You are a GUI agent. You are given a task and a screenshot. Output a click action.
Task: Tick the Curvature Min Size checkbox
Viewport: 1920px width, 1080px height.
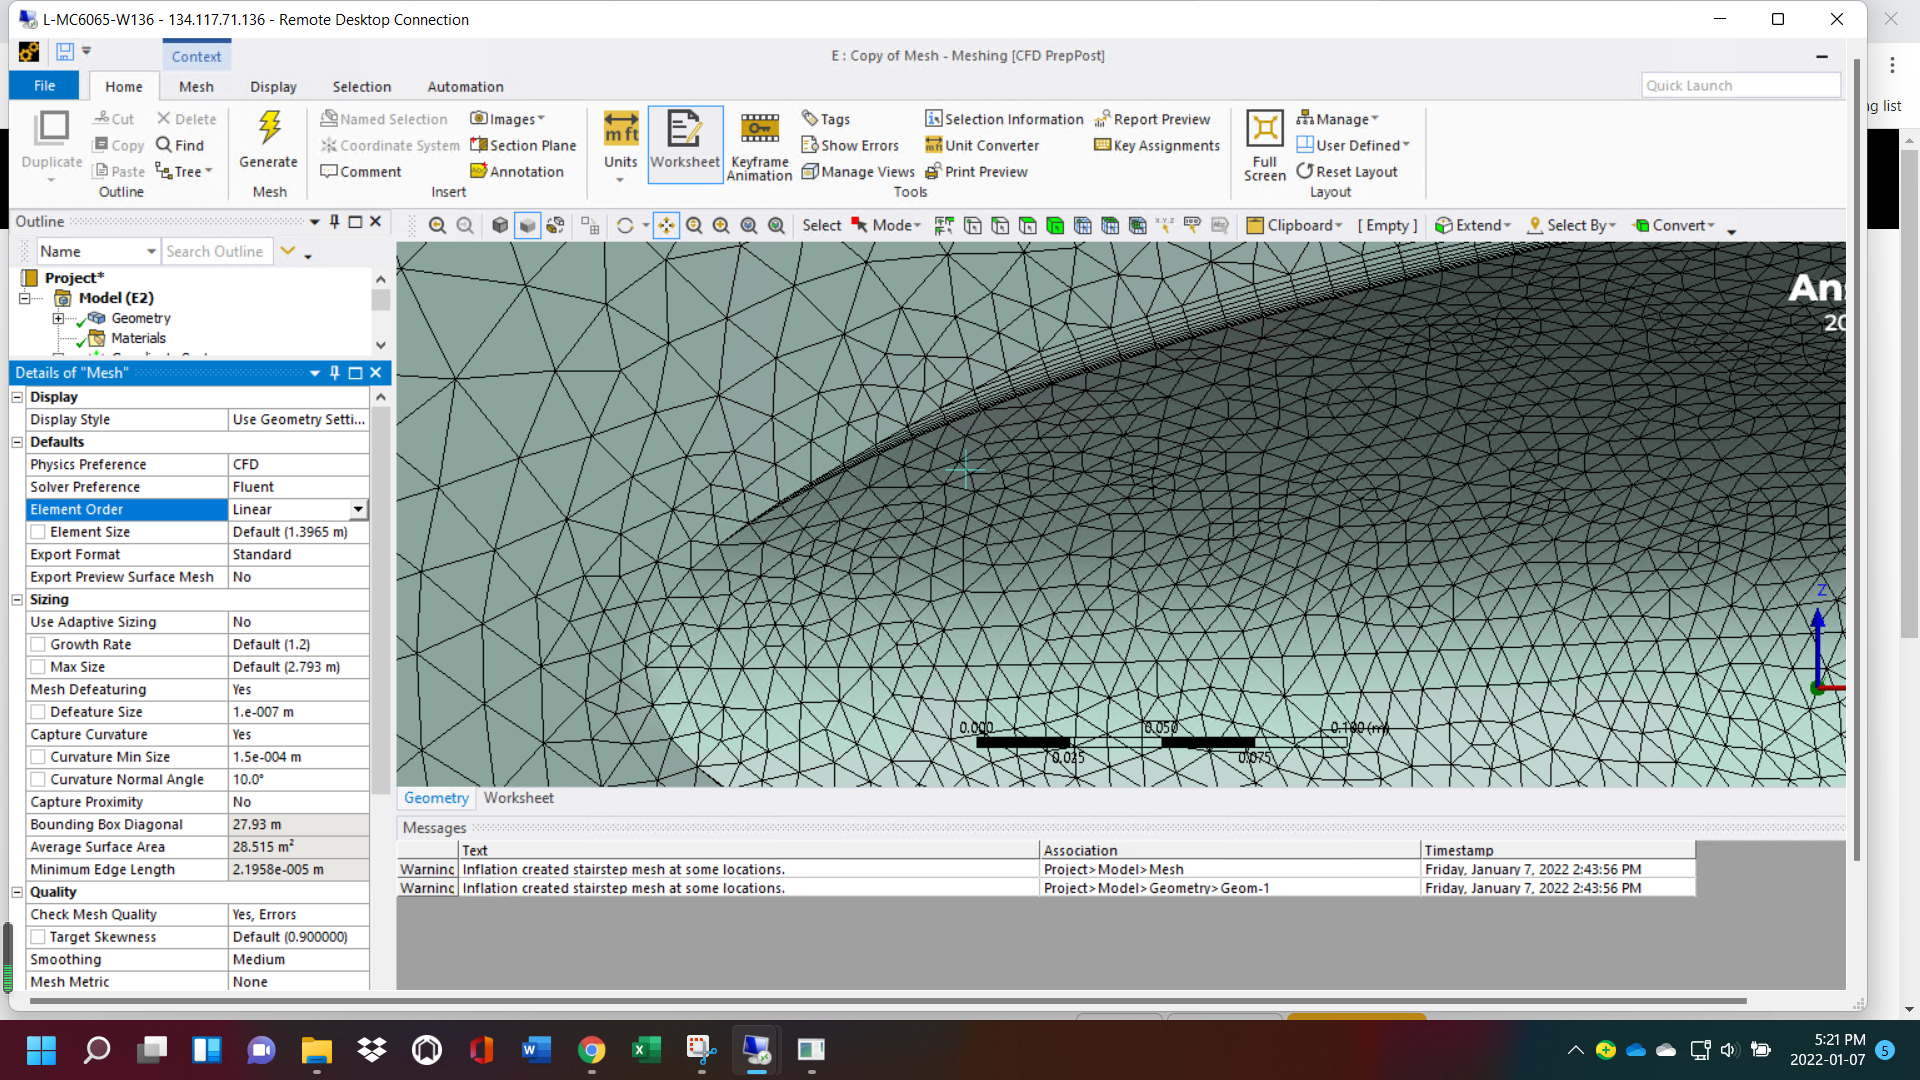click(x=38, y=757)
